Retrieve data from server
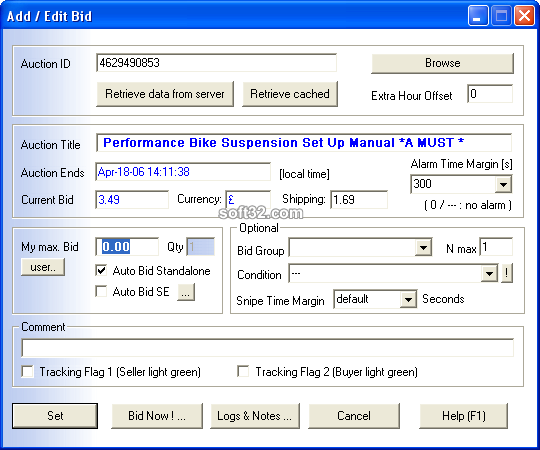This screenshot has height=450, width=540. tap(165, 94)
